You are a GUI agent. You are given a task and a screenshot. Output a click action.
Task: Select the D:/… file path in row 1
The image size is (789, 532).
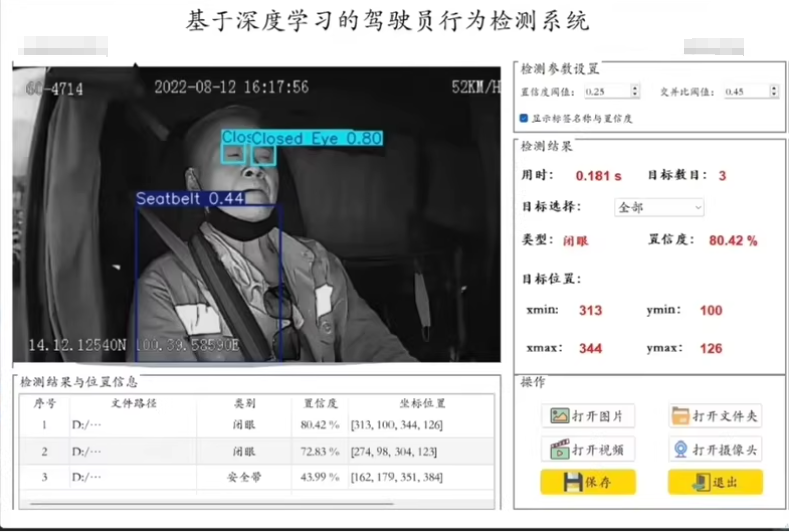87,425
